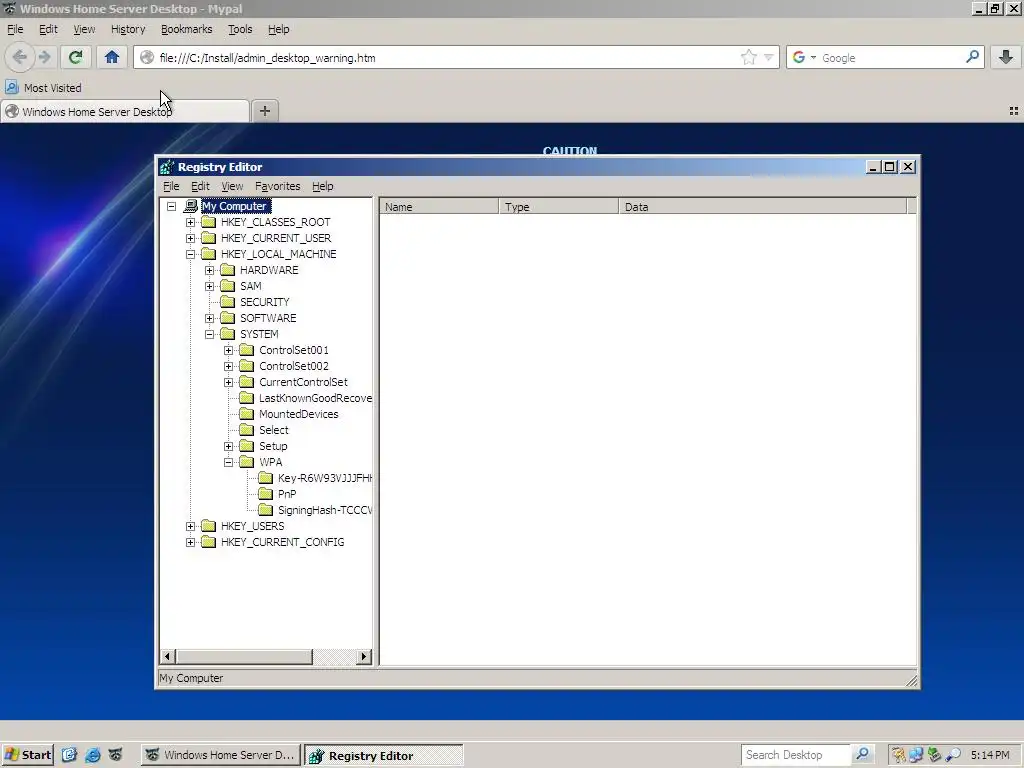Click the network computers tray icon
The image size is (1024, 768).
916,755
